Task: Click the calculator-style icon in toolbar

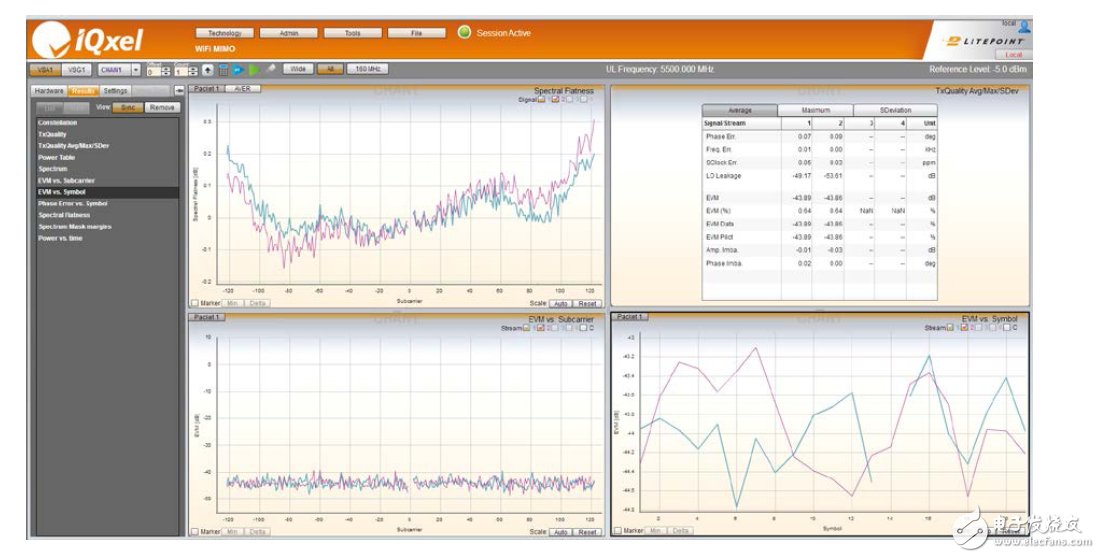Action: click(223, 70)
